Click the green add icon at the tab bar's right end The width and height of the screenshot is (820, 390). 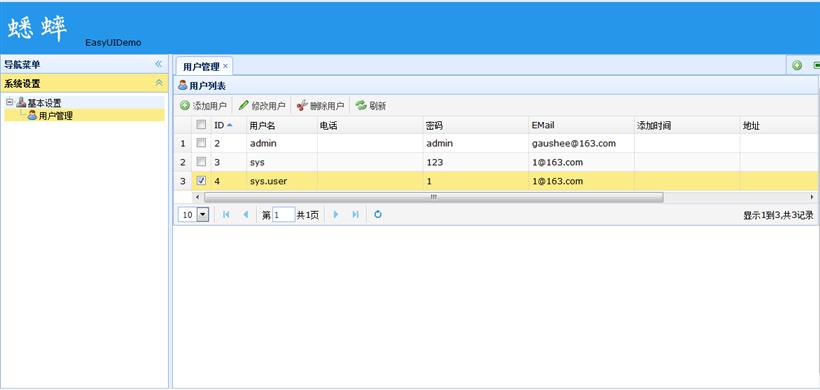[x=797, y=65]
